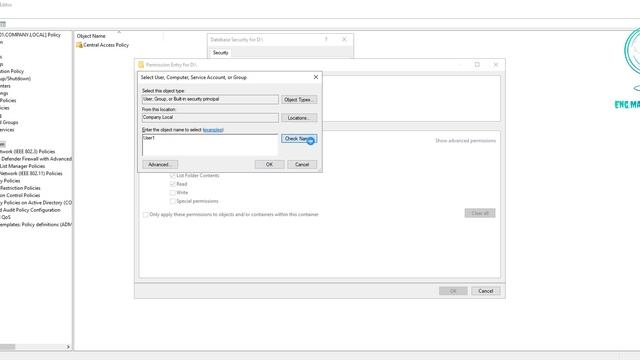The image size is (640, 360).
Task: Select COMPANY.LOCAL] Policy root tree node
Action: 30,35
